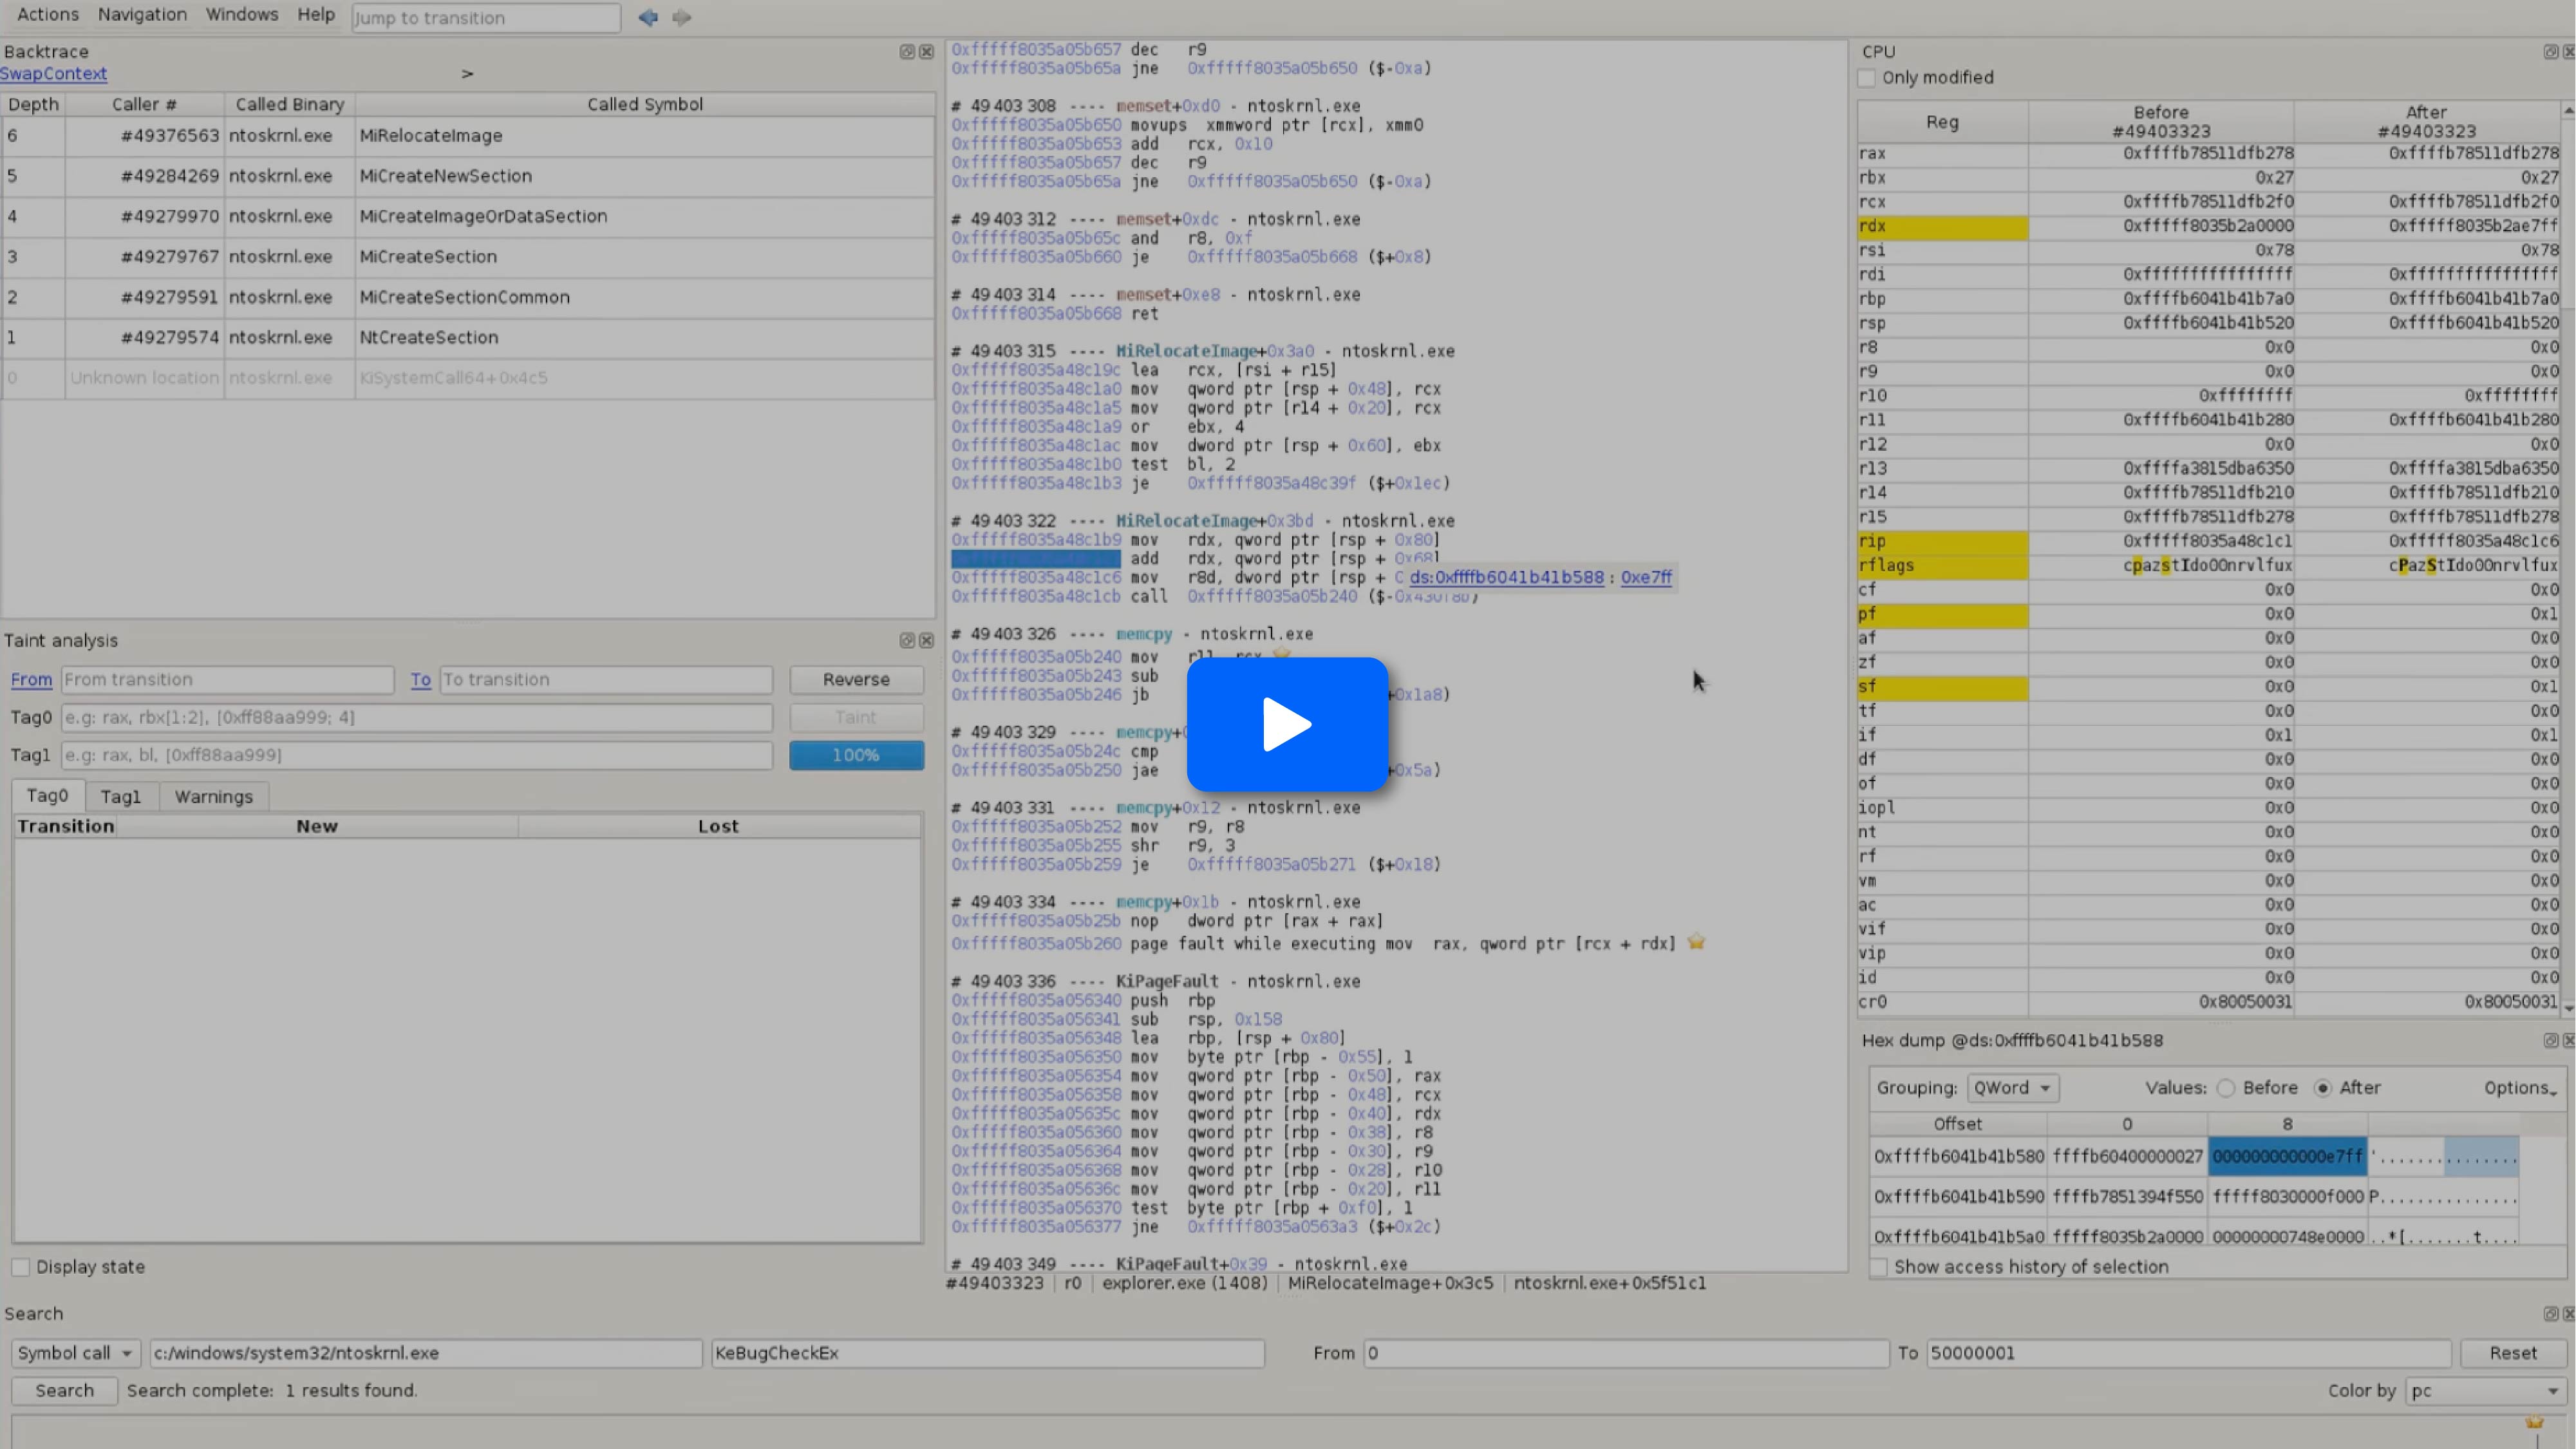Click the Jump to transition field

(486, 18)
